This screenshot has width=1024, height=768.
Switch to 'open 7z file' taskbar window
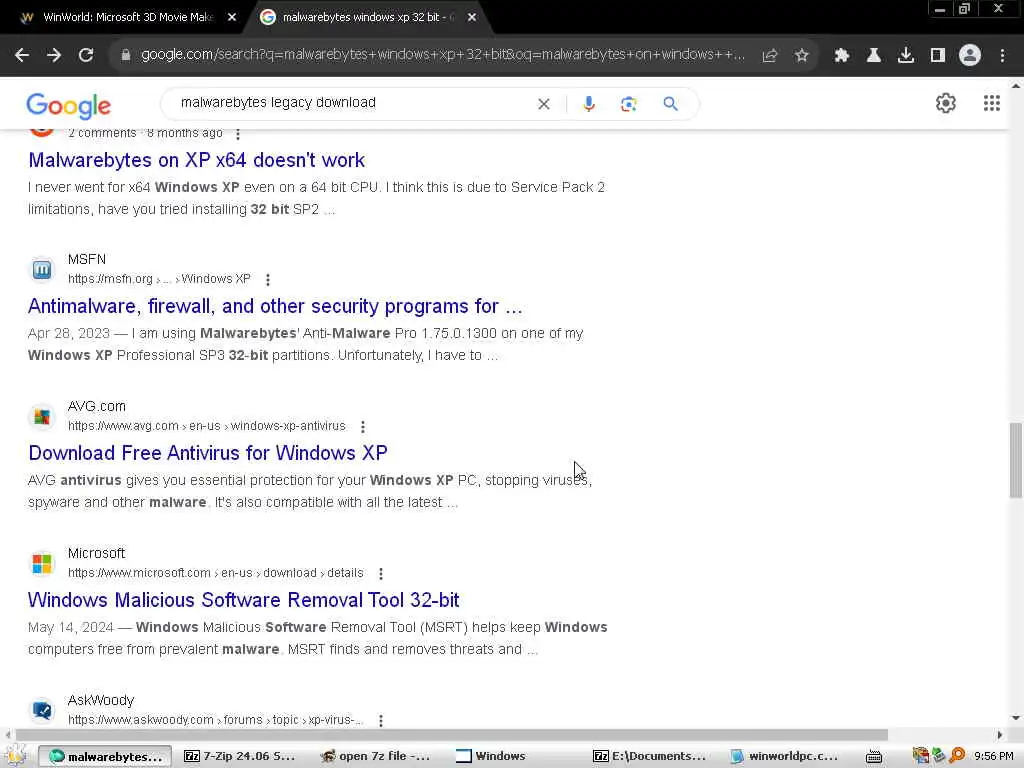coord(375,756)
